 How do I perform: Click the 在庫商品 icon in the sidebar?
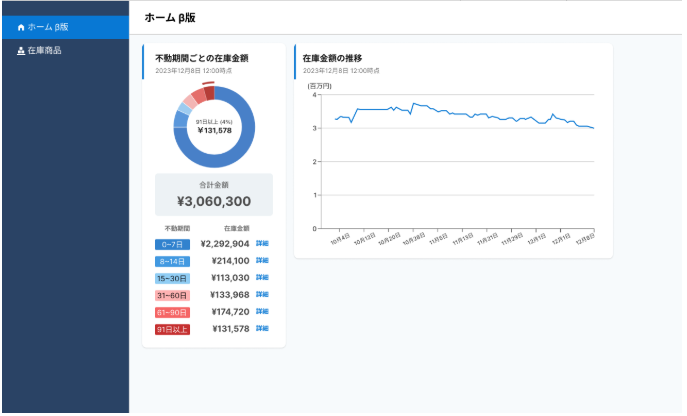(20, 50)
